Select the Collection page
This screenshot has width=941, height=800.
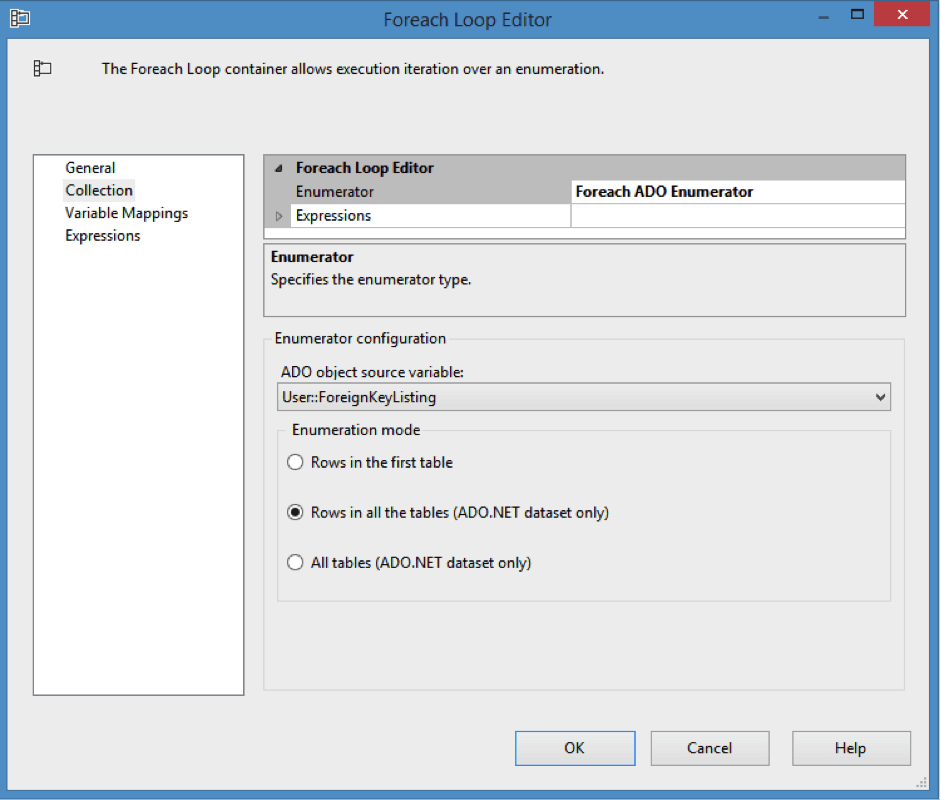(x=99, y=190)
